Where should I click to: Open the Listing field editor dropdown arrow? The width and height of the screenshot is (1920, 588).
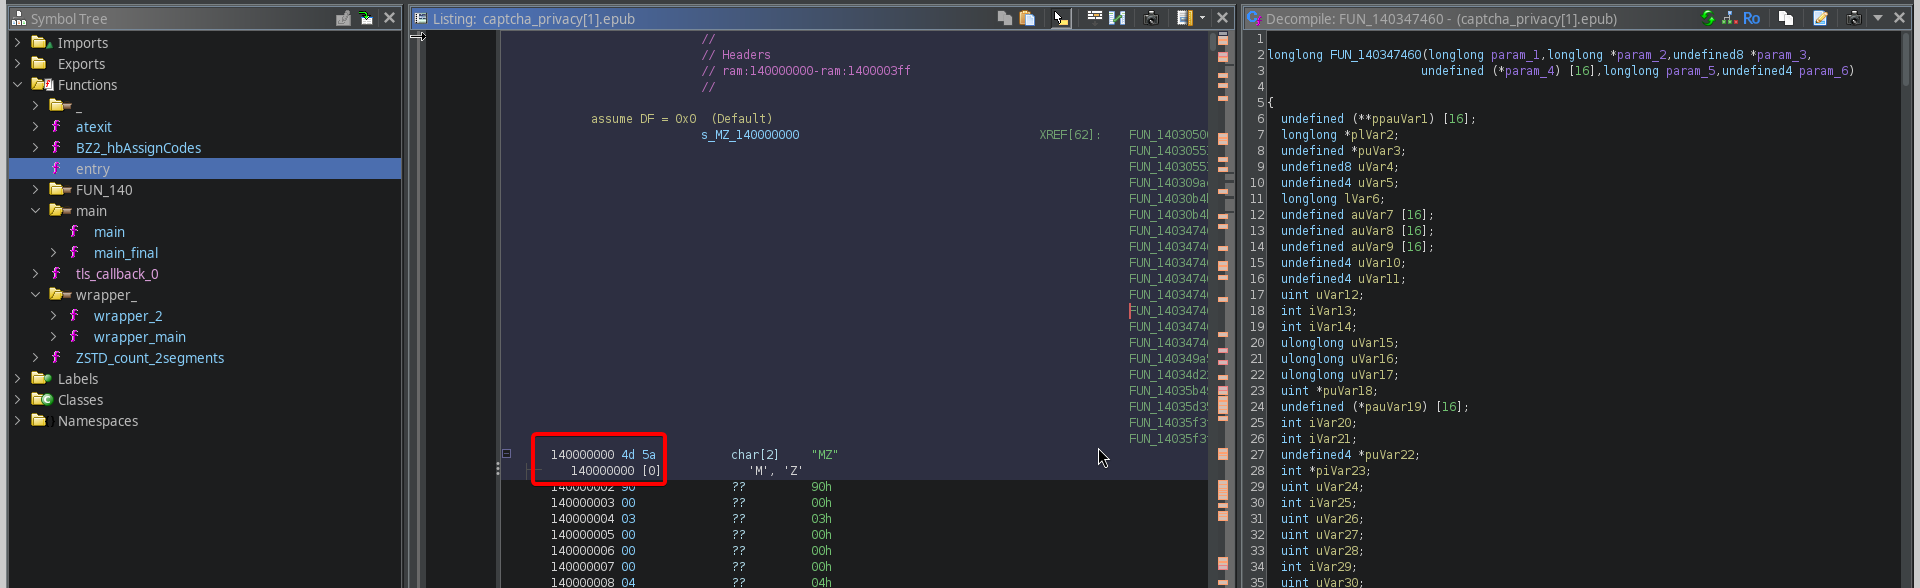tap(1202, 18)
